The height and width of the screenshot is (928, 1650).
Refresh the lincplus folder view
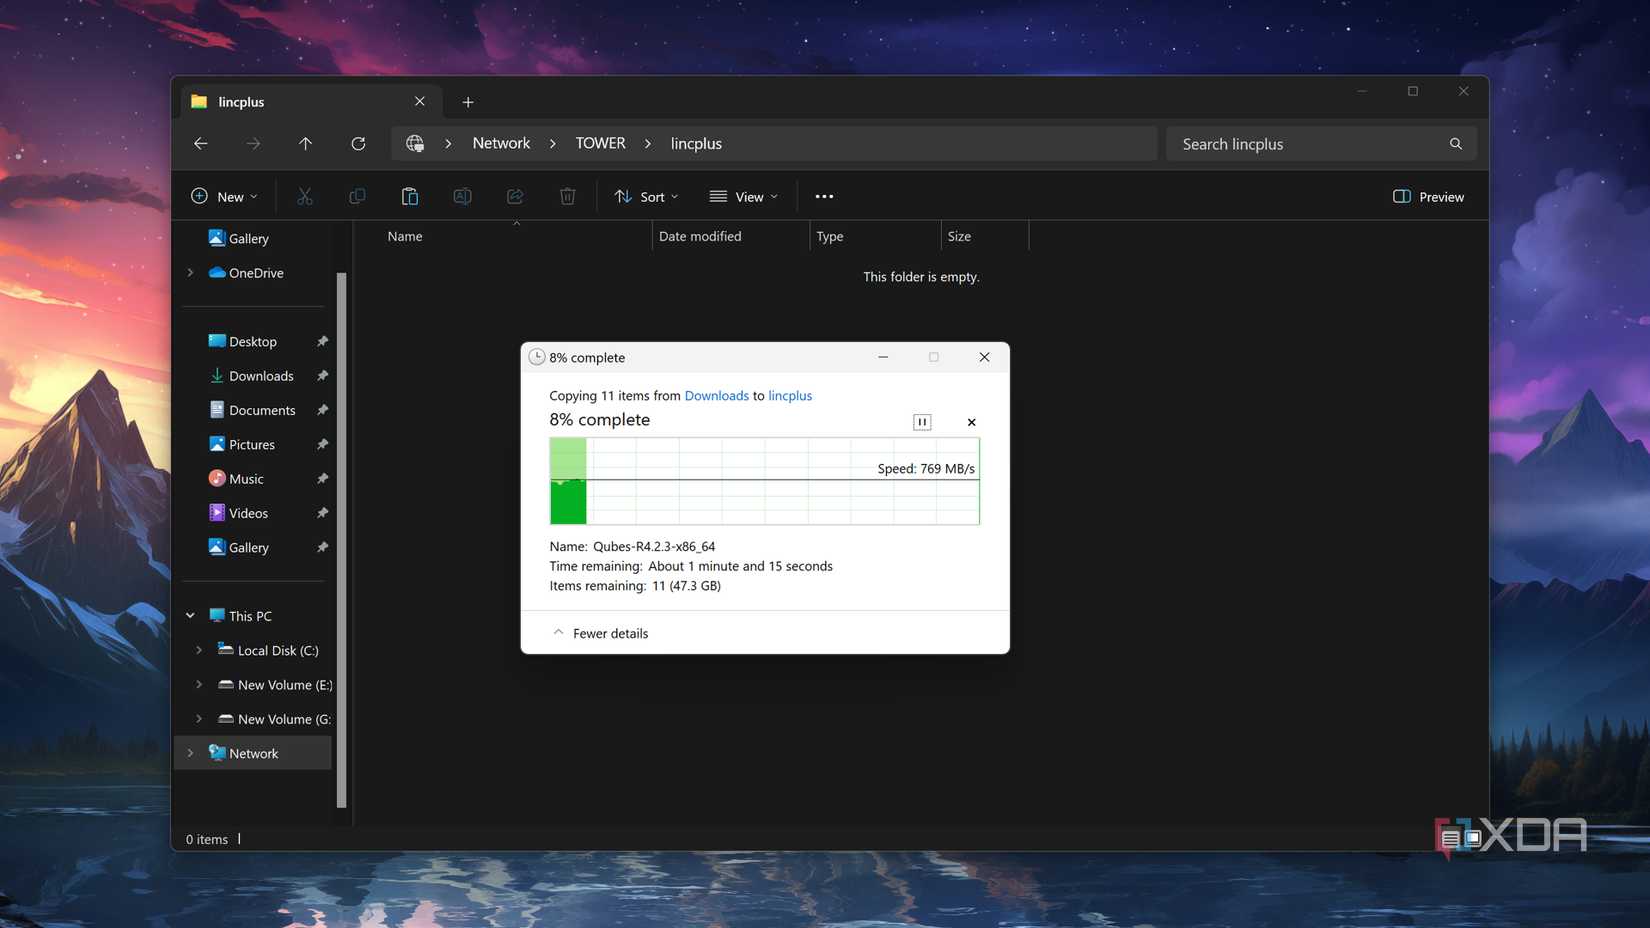pyautogui.click(x=358, y=144)
